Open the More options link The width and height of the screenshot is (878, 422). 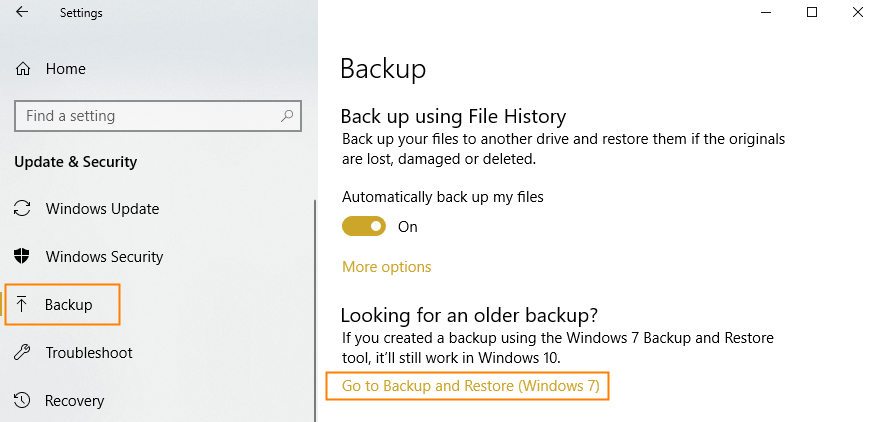coord(386,266)
